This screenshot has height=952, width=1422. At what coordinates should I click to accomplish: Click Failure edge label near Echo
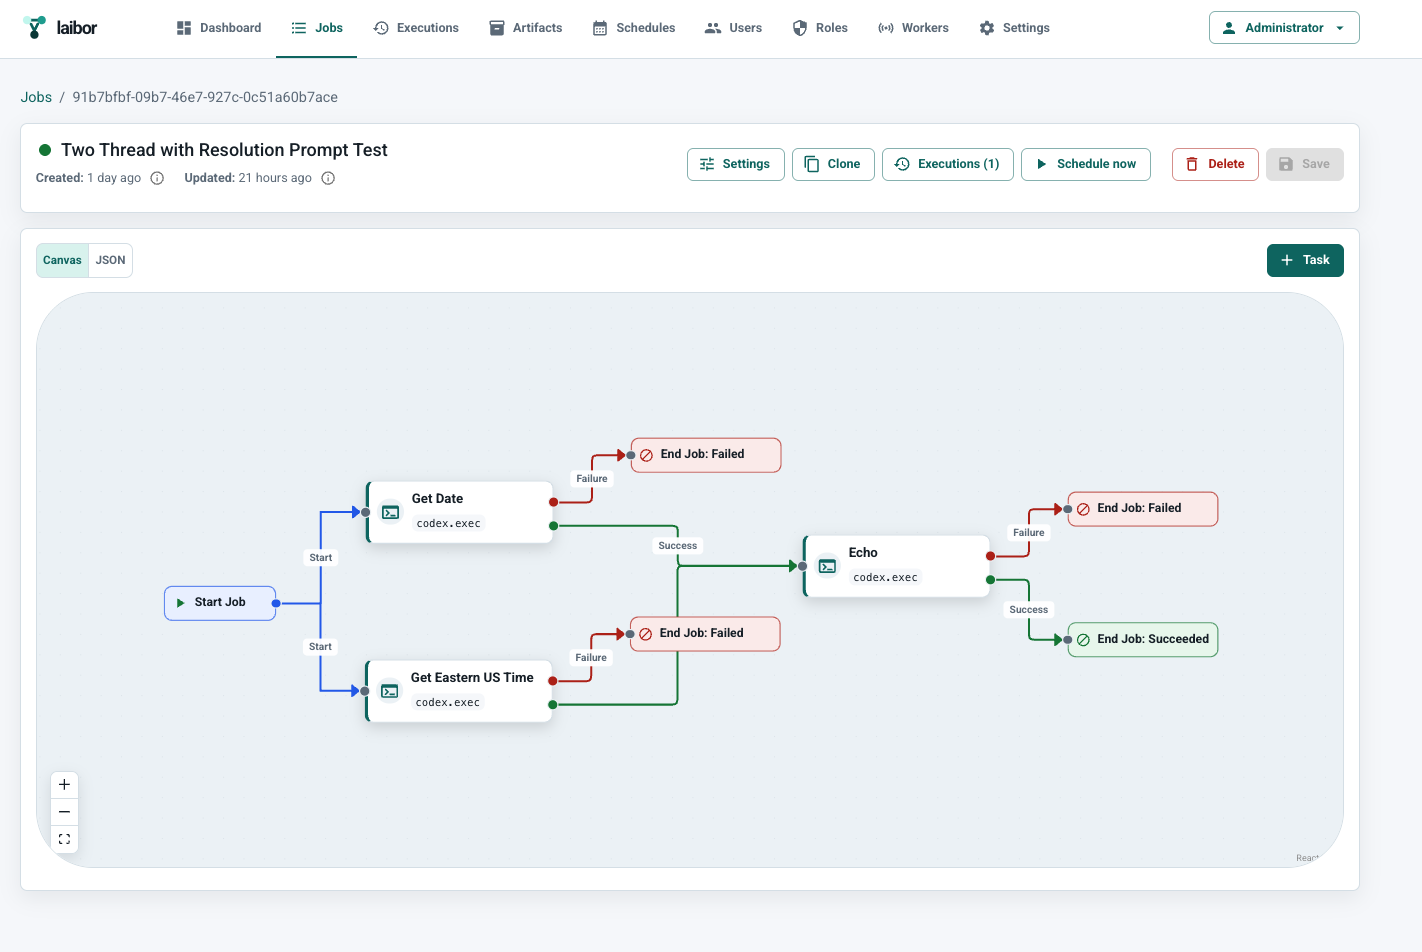pyautogui.click(x=1029, y=533)
